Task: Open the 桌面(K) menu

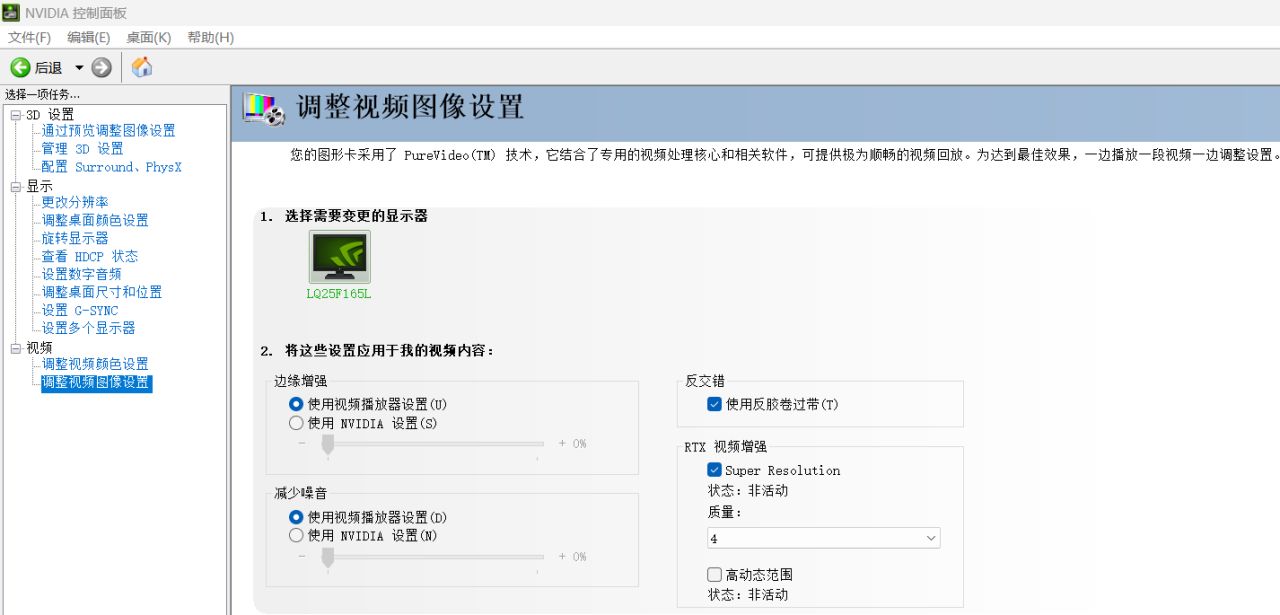Action: (148, 37)
